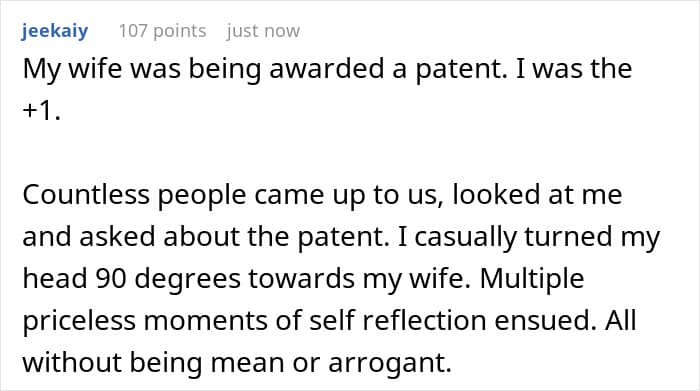Click the last line without being mean
The image size is (700, 391).
click(237, 362)
